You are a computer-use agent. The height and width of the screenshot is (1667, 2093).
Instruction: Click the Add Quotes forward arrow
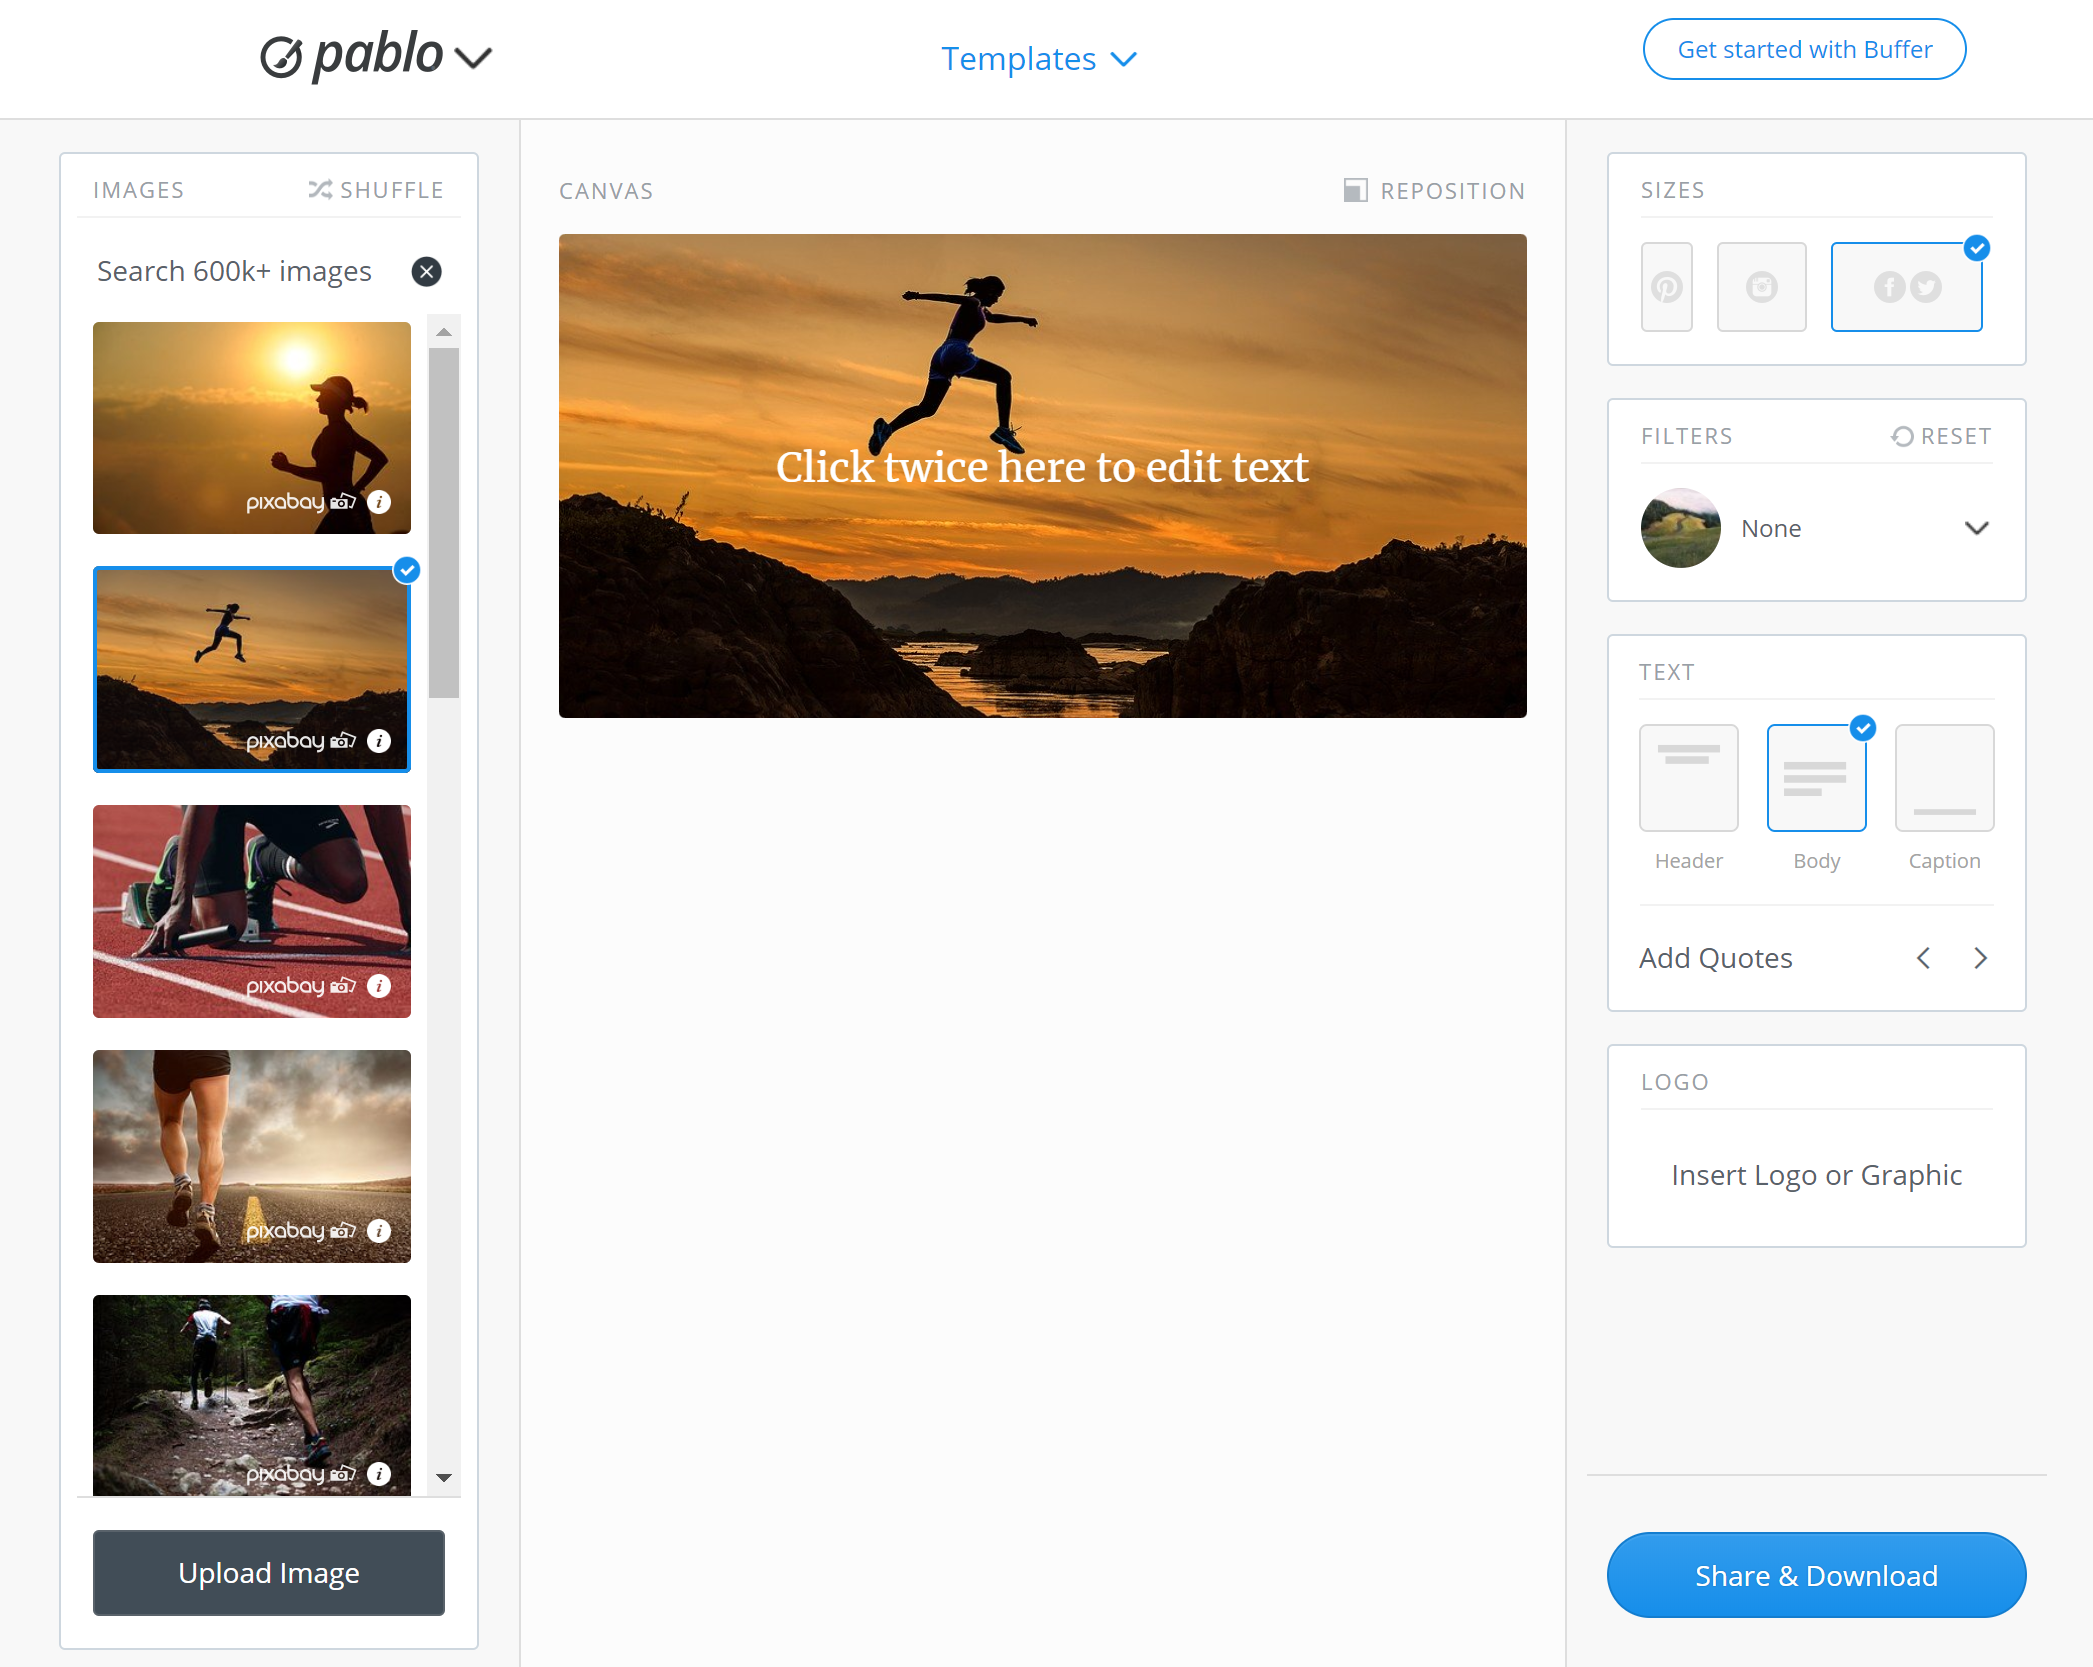point(1979,958)
